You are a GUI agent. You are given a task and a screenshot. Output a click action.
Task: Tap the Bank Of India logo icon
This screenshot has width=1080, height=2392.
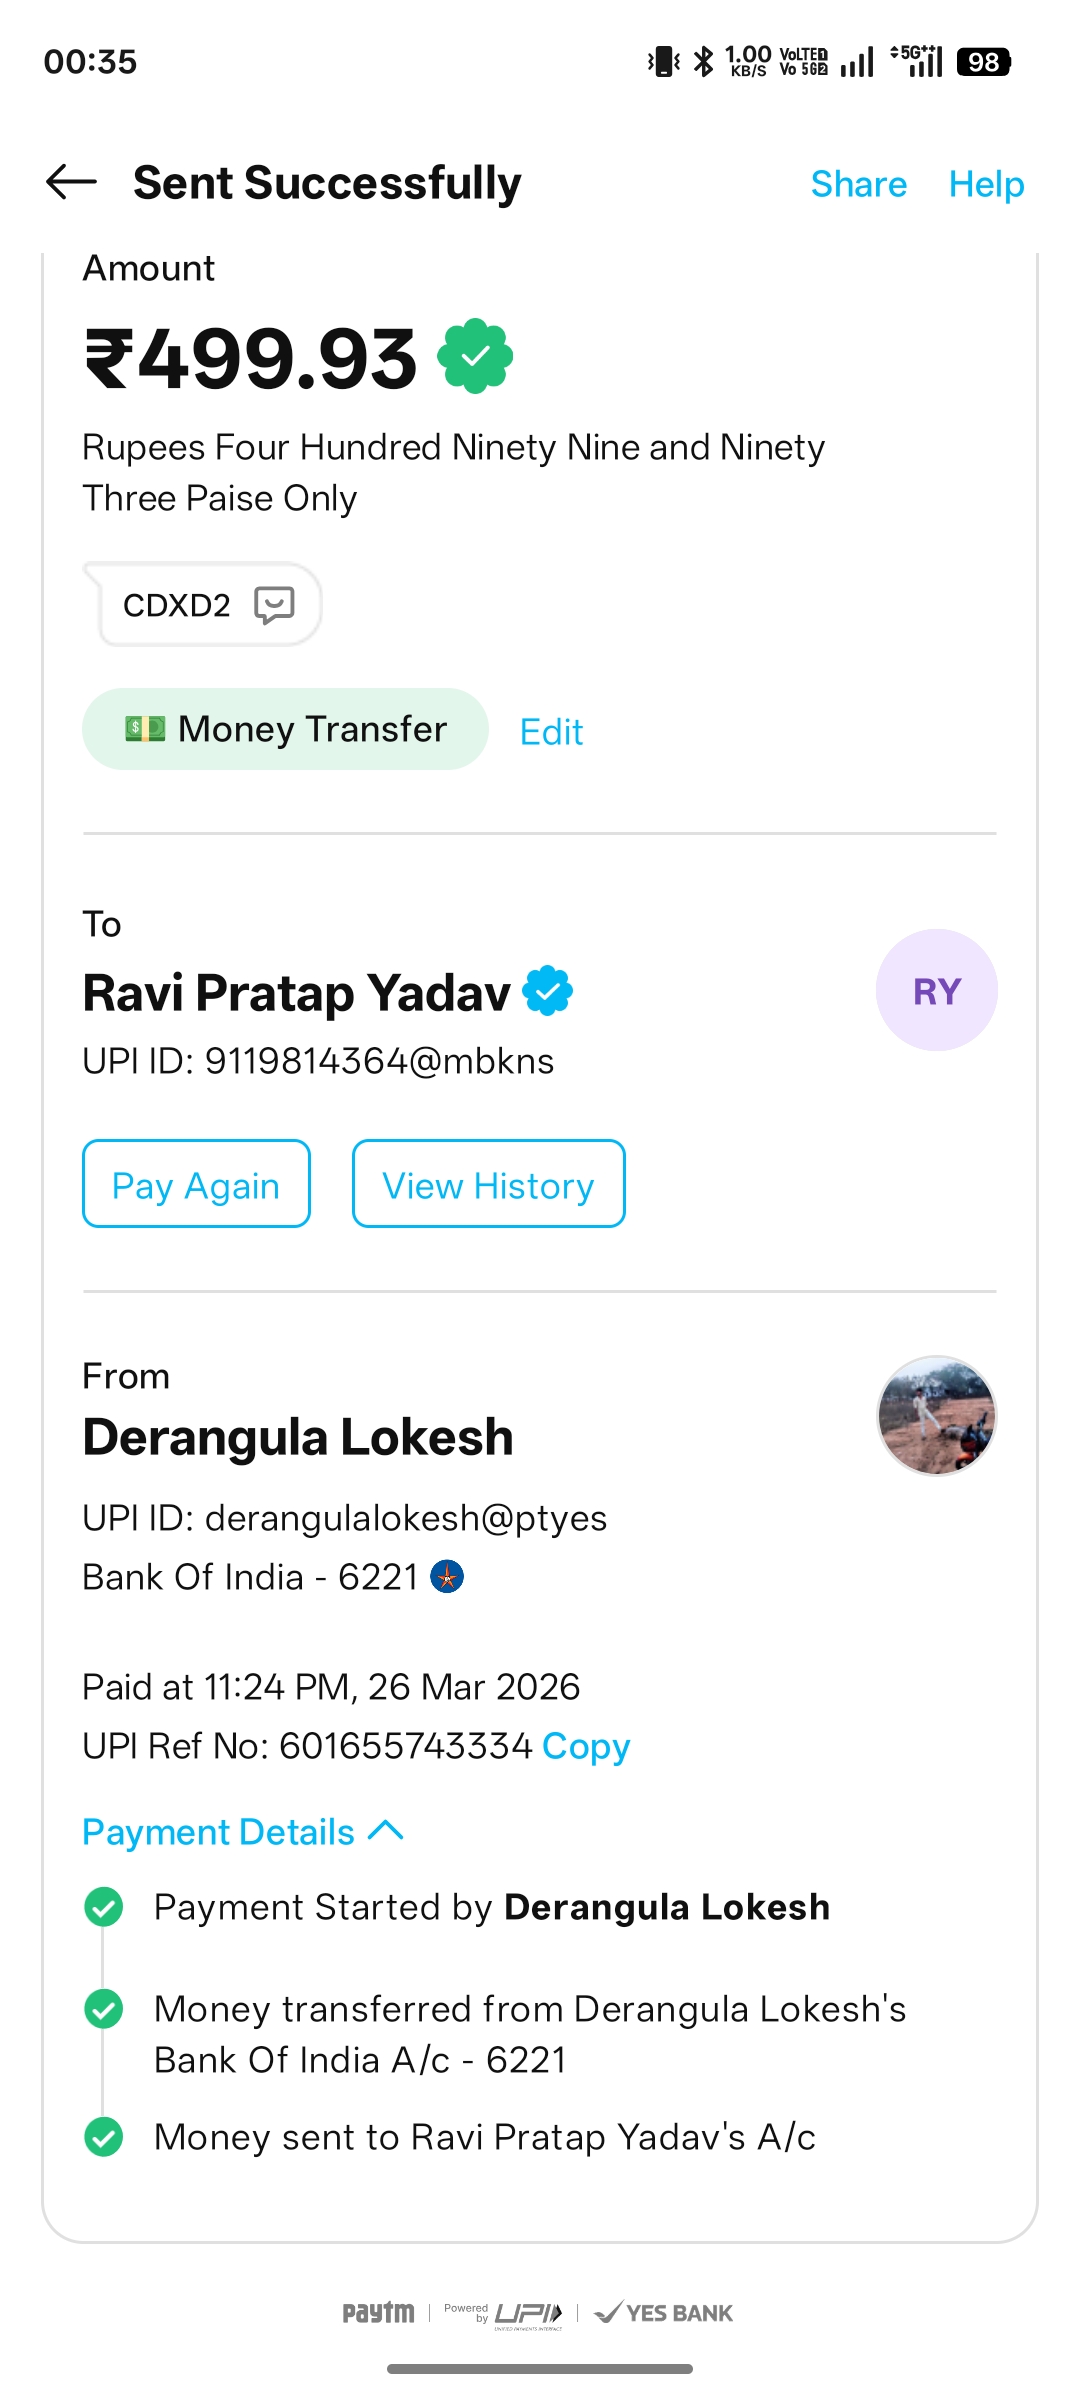click(447, 1577)
